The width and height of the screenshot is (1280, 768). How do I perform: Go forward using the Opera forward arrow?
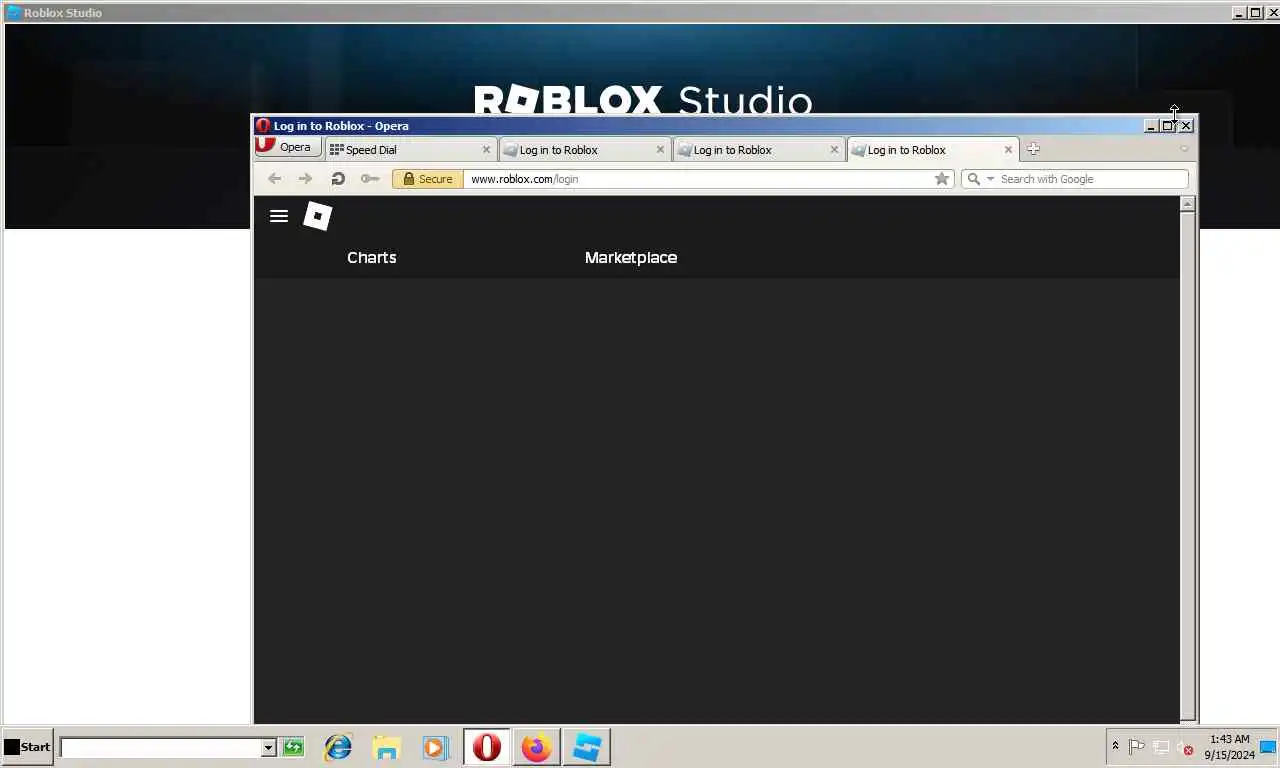click(x=306, y=179)
